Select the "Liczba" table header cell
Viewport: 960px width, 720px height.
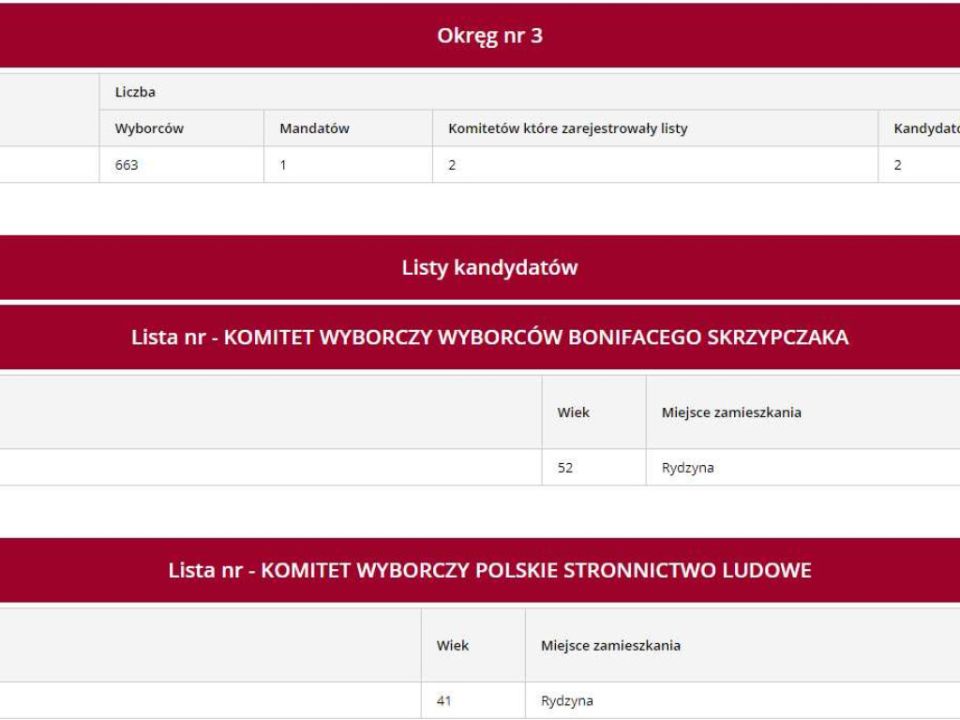pyautogui.click(x=128, y=92)
